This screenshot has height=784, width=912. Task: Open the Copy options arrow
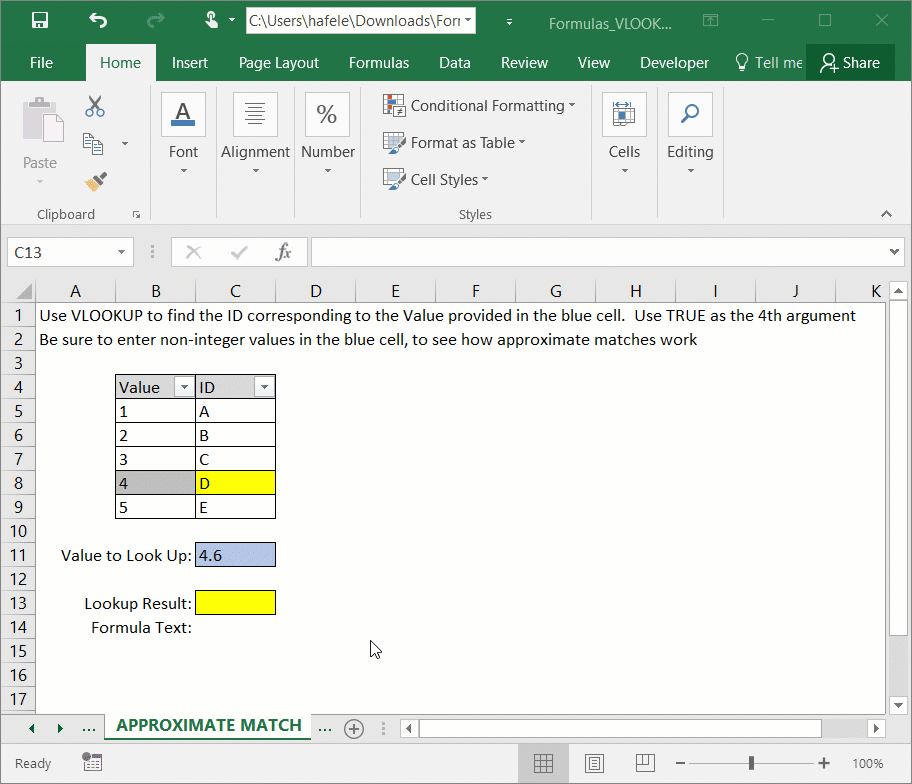pyautogui.click(x=124, y=144)
